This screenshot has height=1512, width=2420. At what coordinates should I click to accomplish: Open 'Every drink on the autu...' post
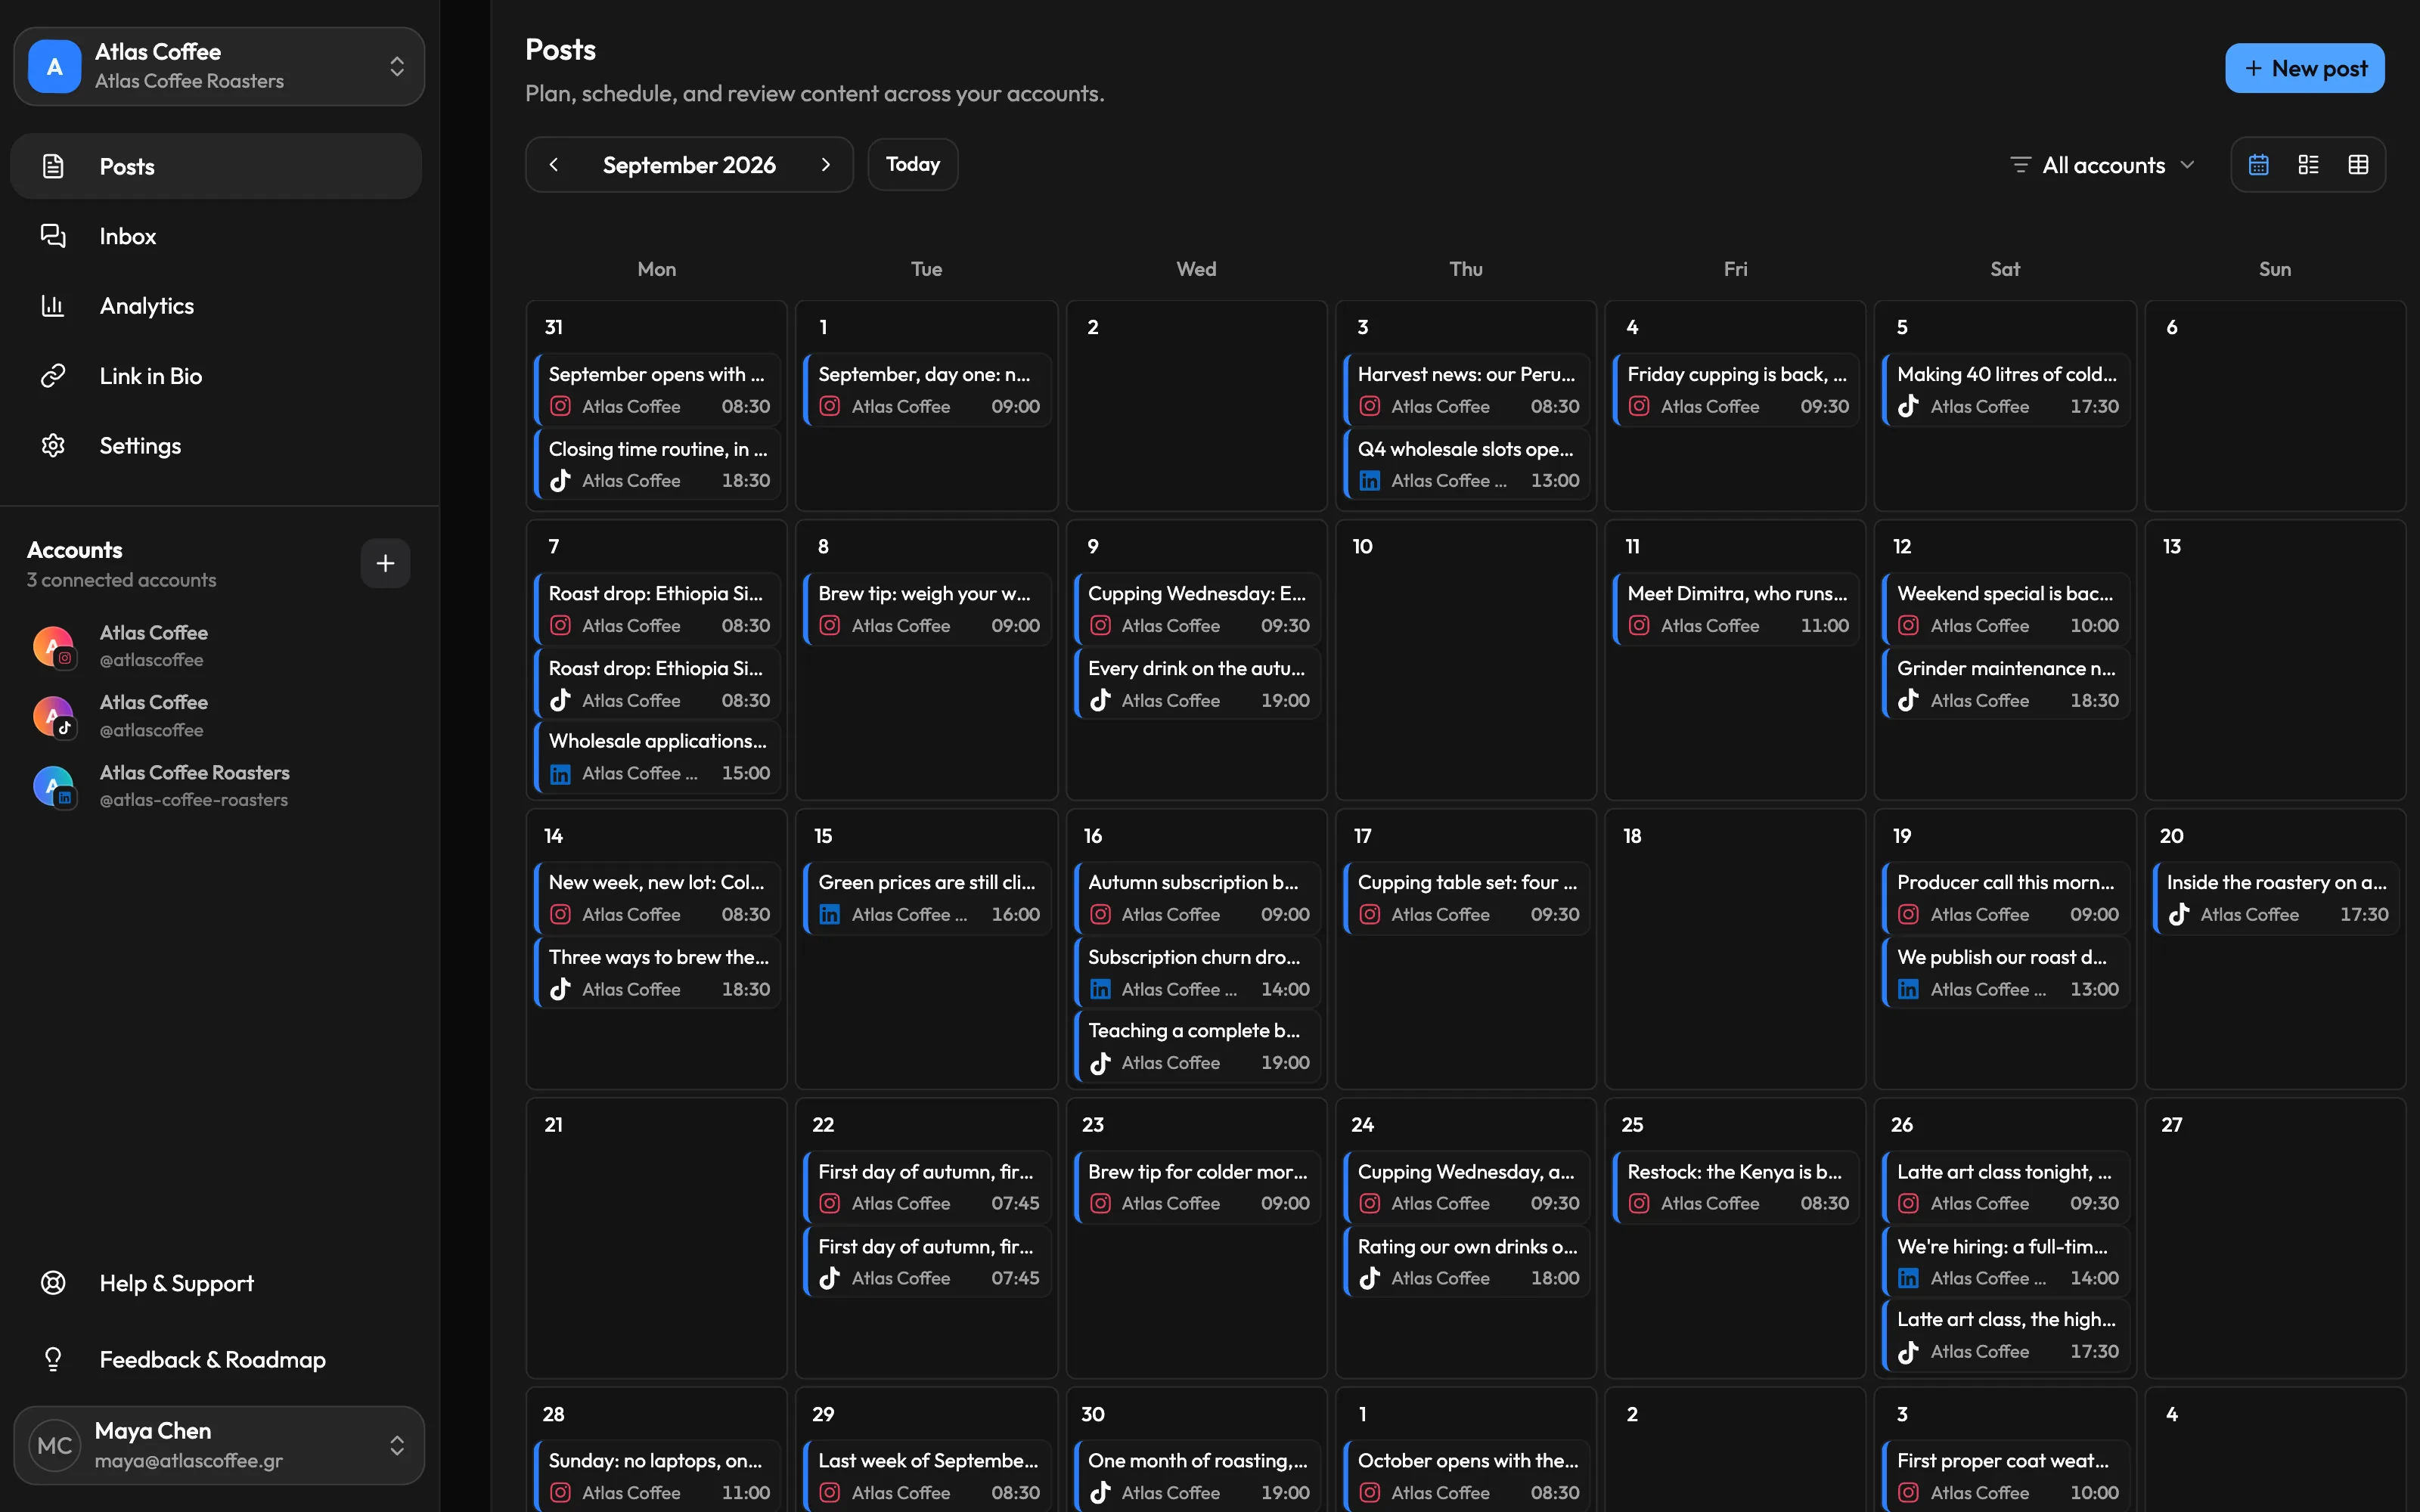pos(1197,684)
